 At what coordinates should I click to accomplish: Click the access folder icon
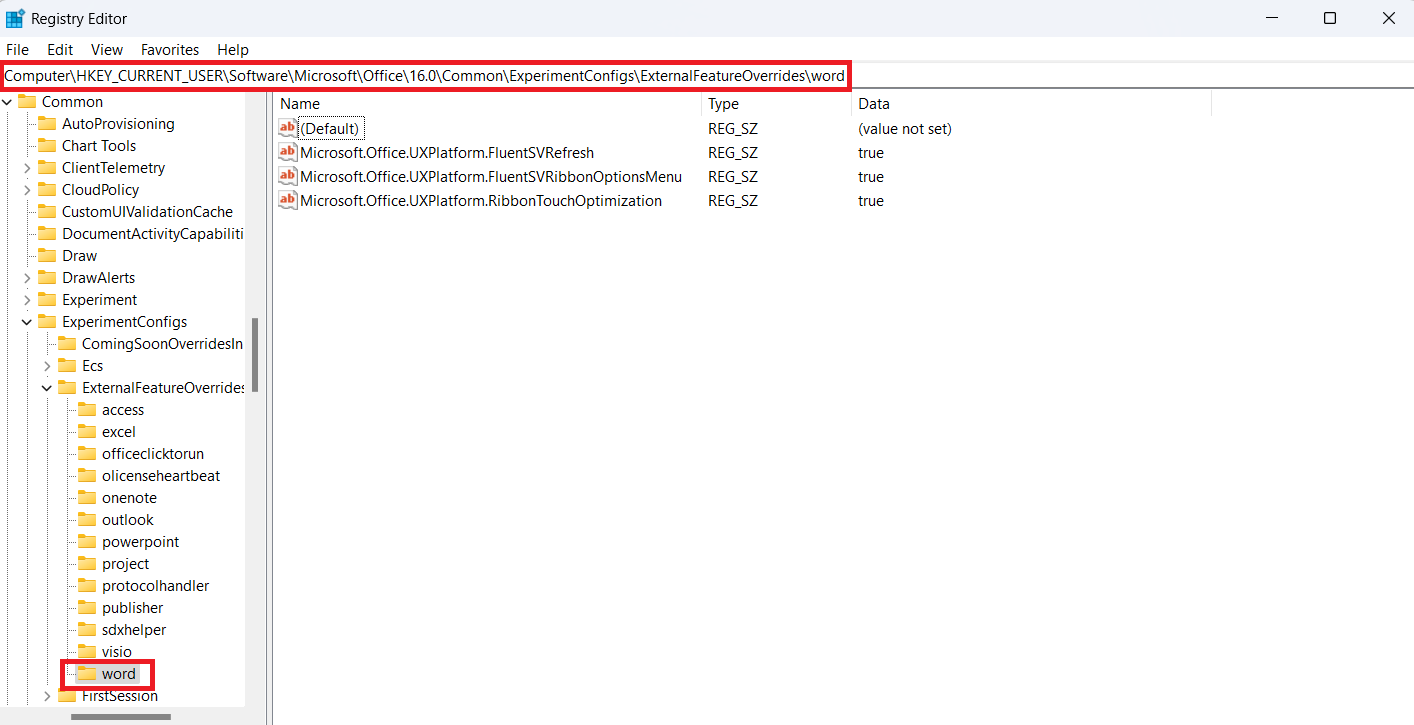87,410
